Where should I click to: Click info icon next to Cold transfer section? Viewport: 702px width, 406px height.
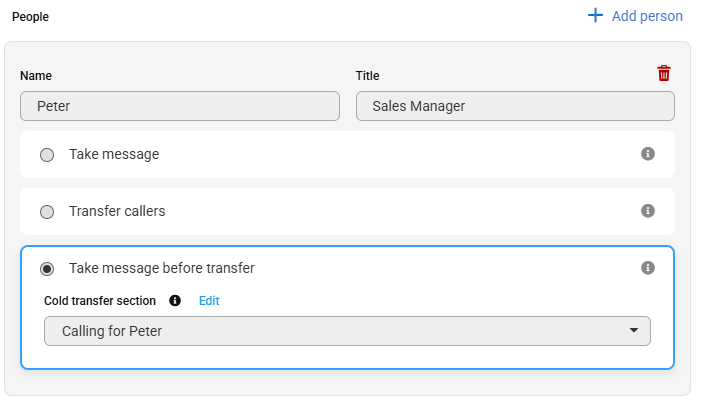click(175, 300)
